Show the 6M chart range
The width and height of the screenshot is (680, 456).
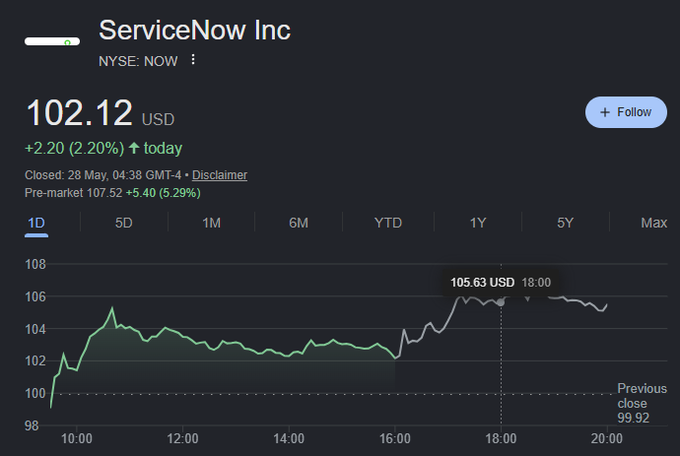(298, 223)
